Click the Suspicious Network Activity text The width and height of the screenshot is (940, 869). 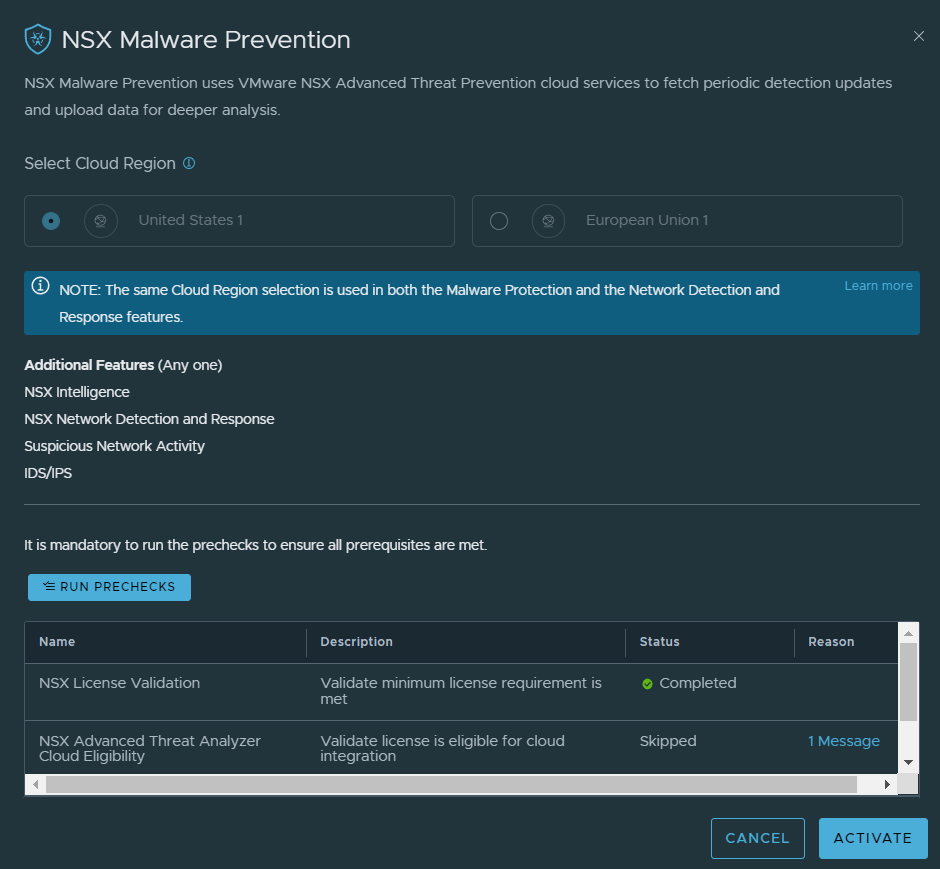coord(115,446)
